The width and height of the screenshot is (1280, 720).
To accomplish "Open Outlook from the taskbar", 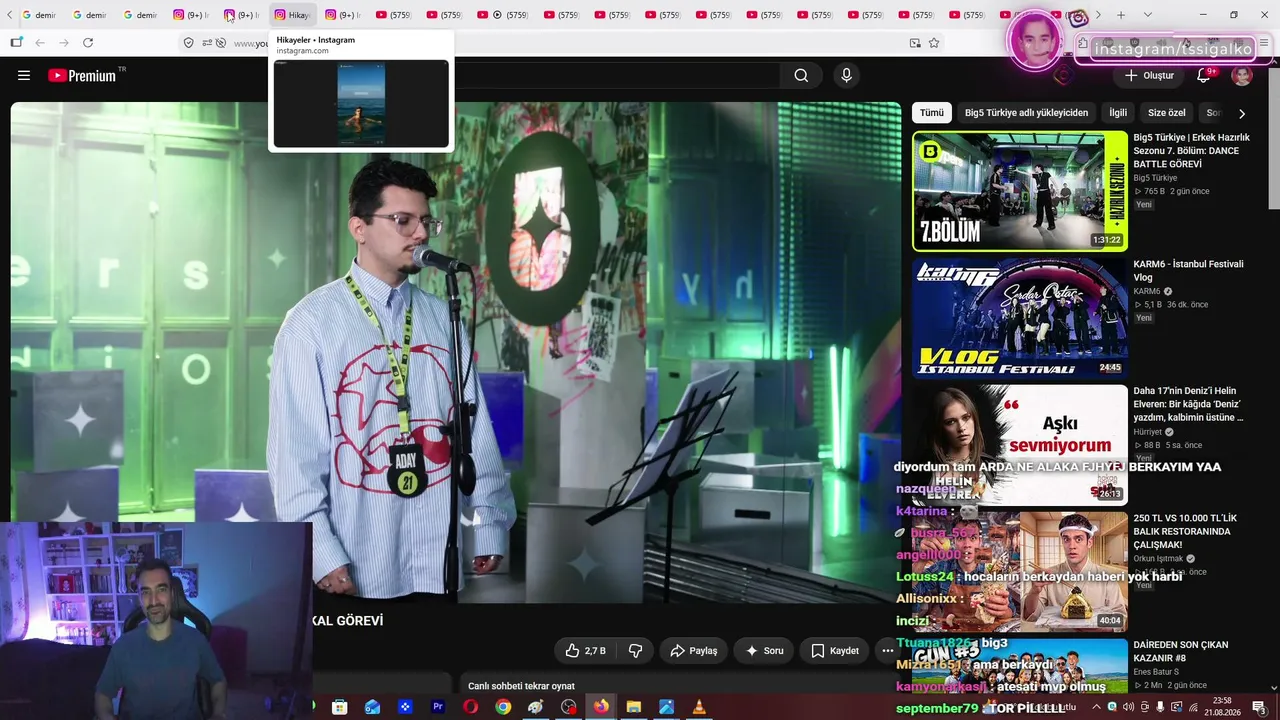I will [x=372, y=707].
